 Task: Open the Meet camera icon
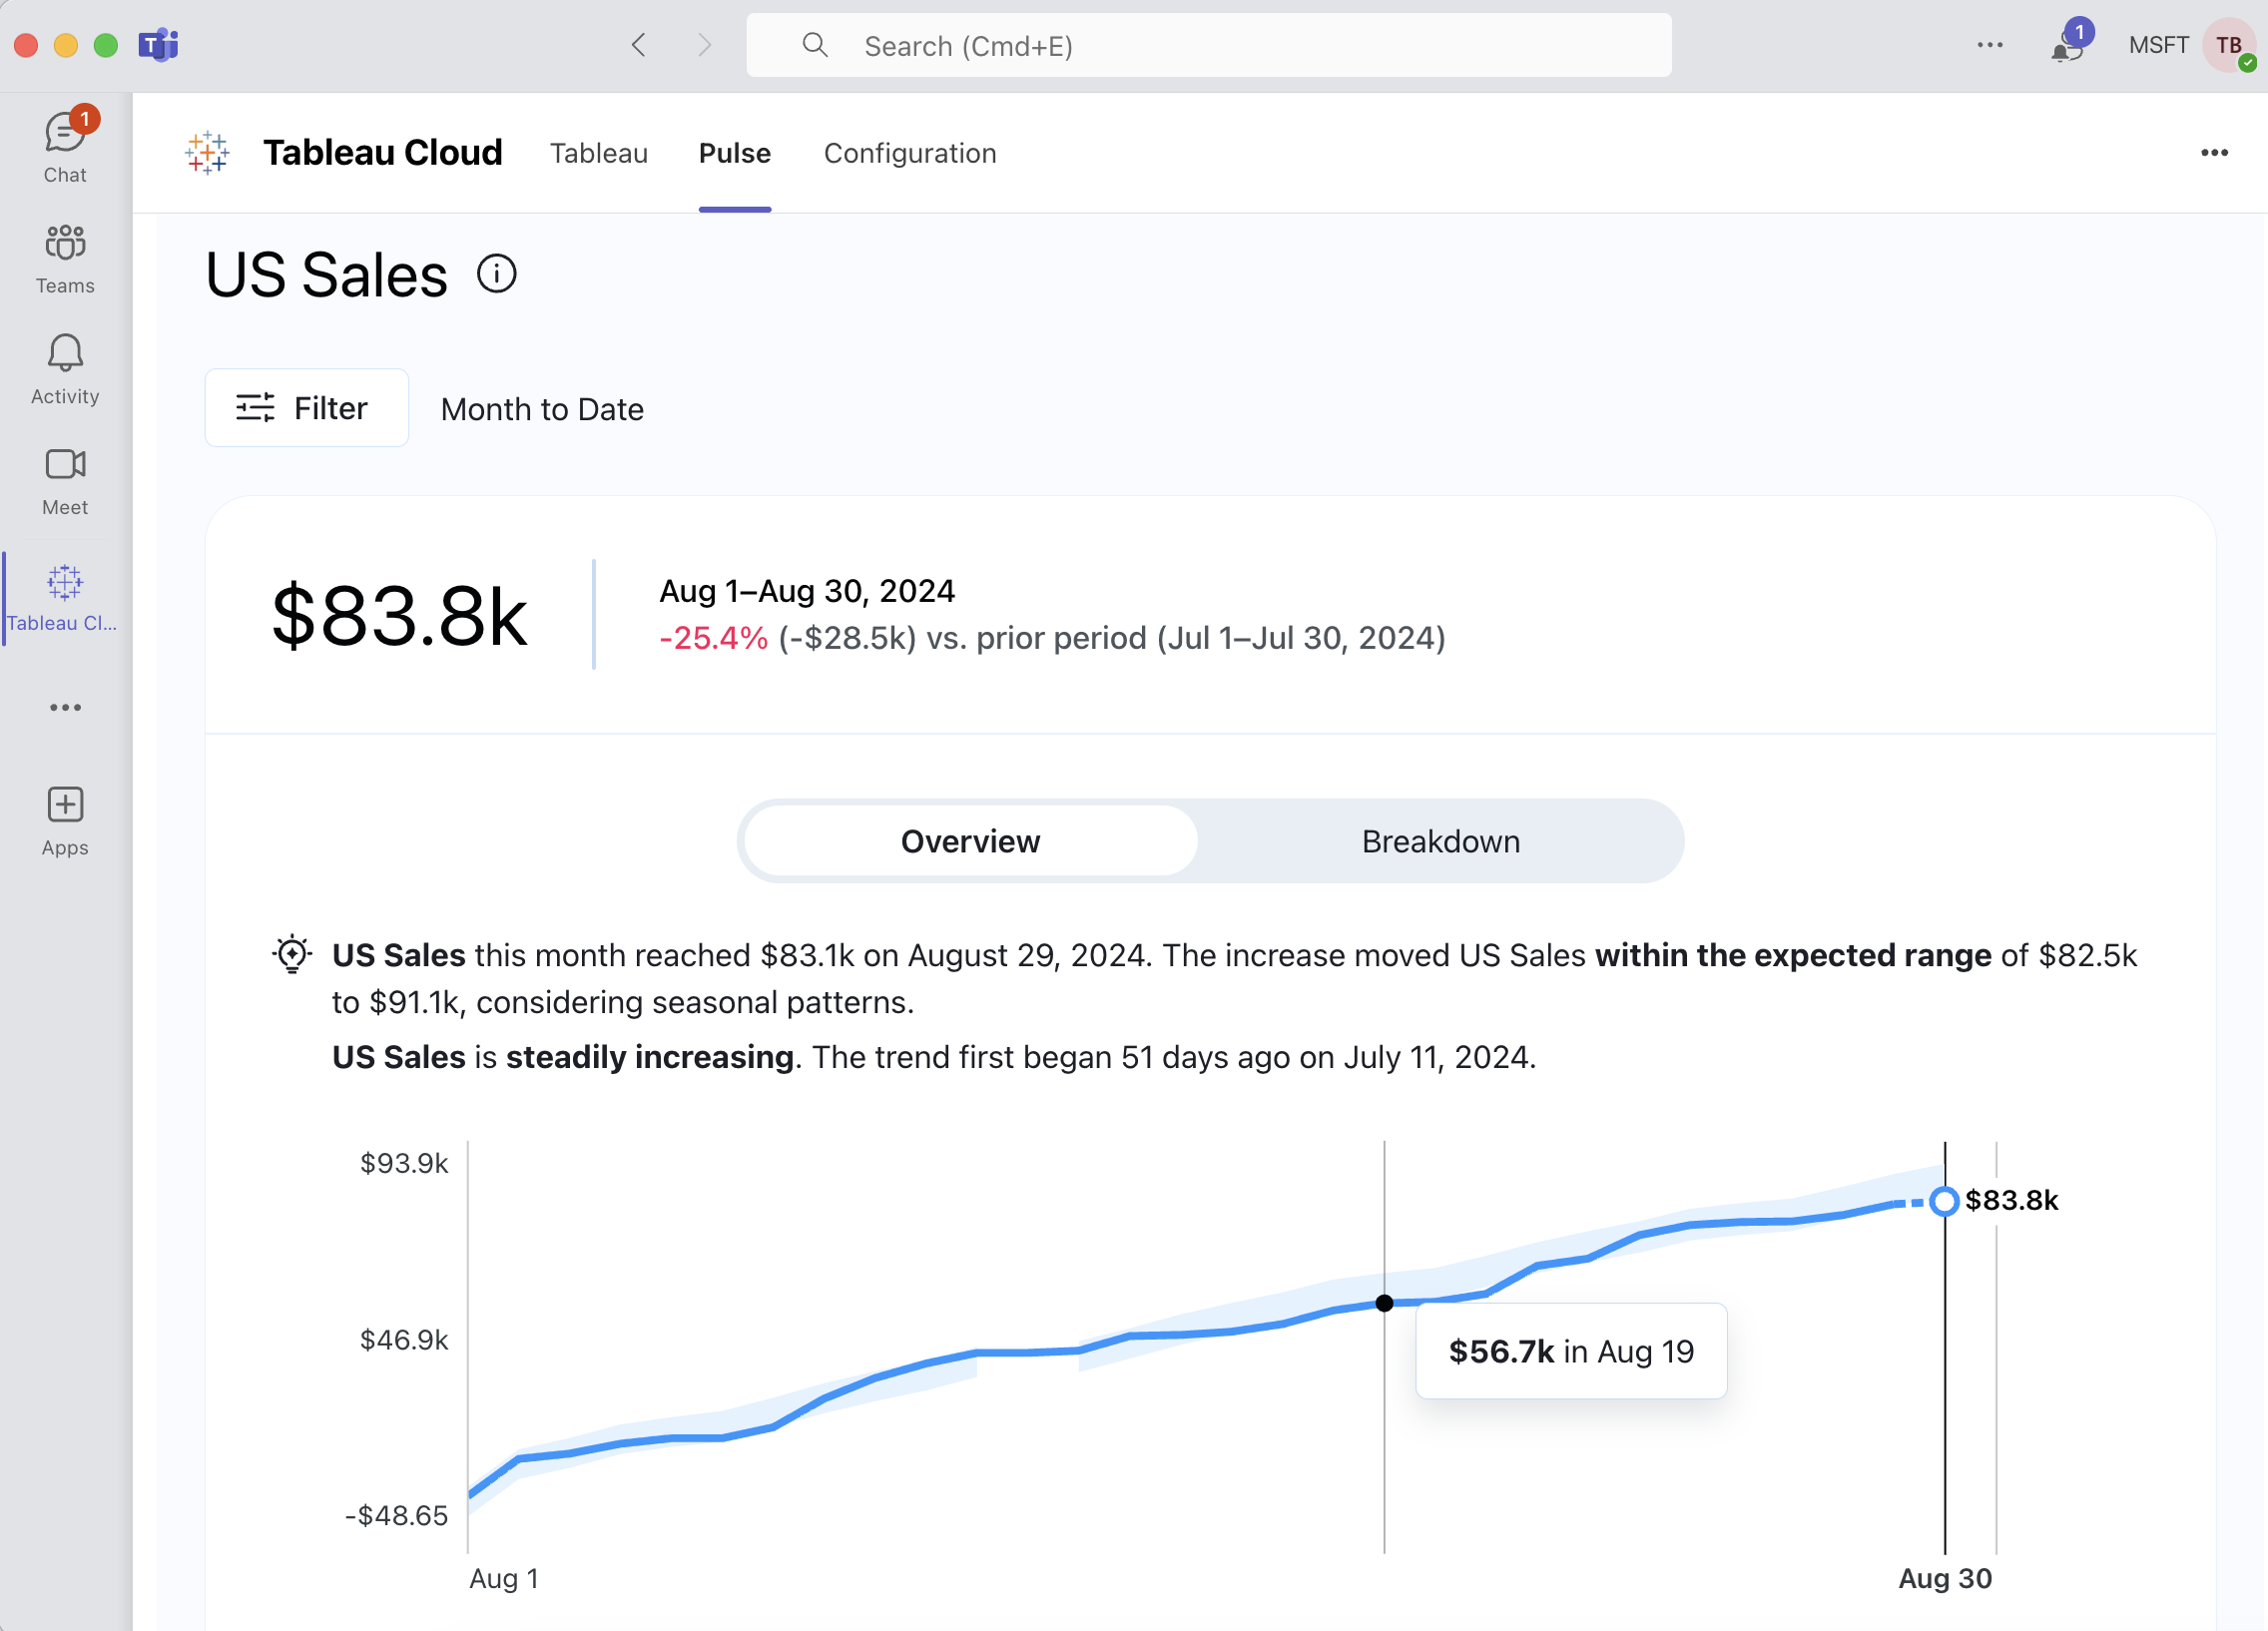tap(65, 481)
